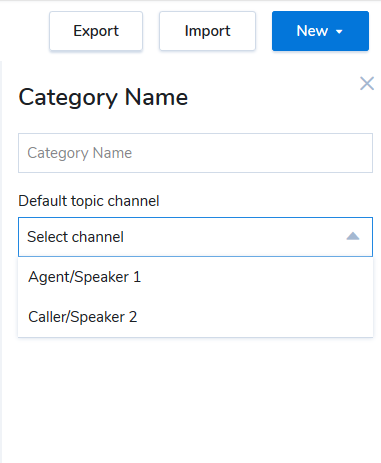Image resolution: width=381 pixels, height=463 pixels.
Task: Focus the Category Name text field
Action: (x=195, y=153)
